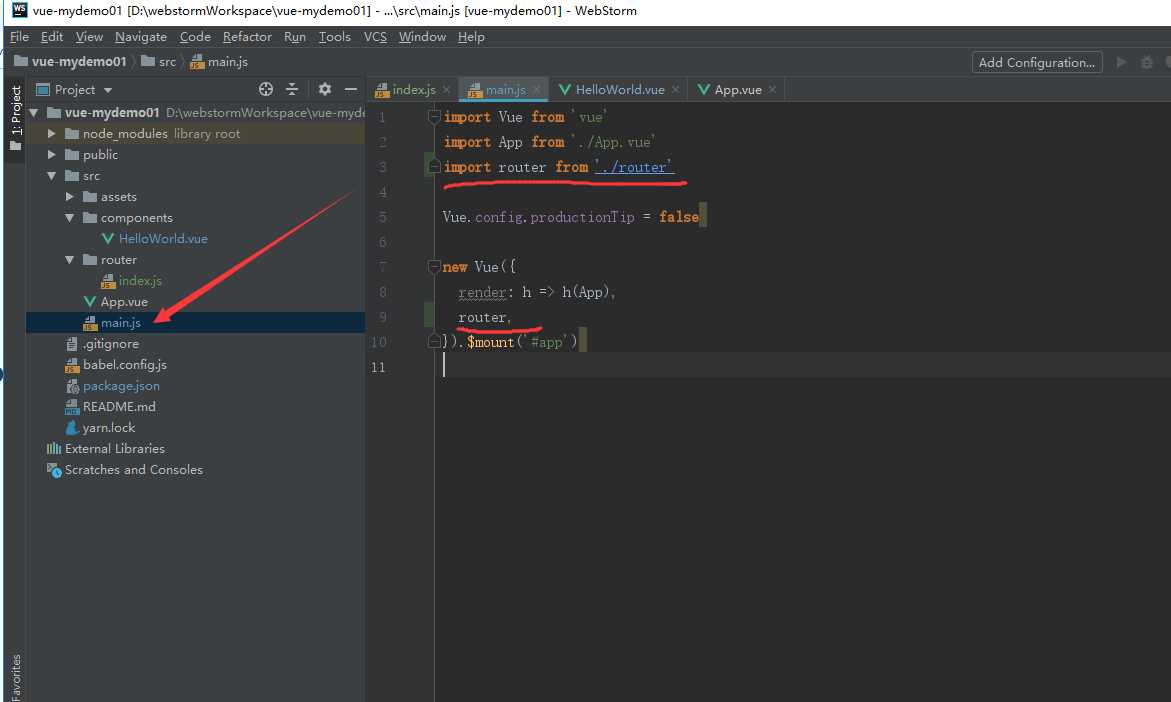The width and height of the screenshot is (1171, 702).
Task: Click '$mount' text on line 10
Action: pos(490,342)
